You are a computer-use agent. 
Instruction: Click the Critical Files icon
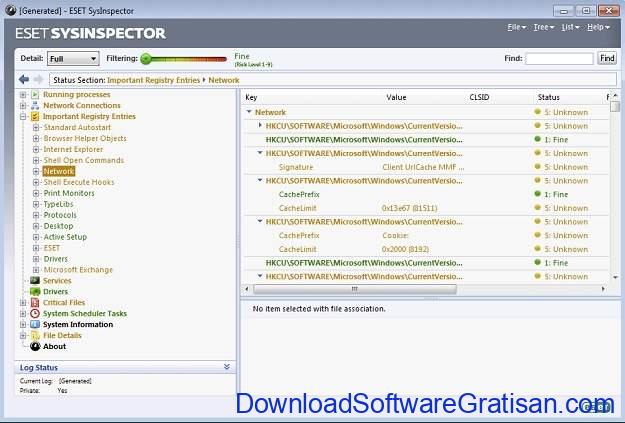pyautogui.click(x=35, y=303)
